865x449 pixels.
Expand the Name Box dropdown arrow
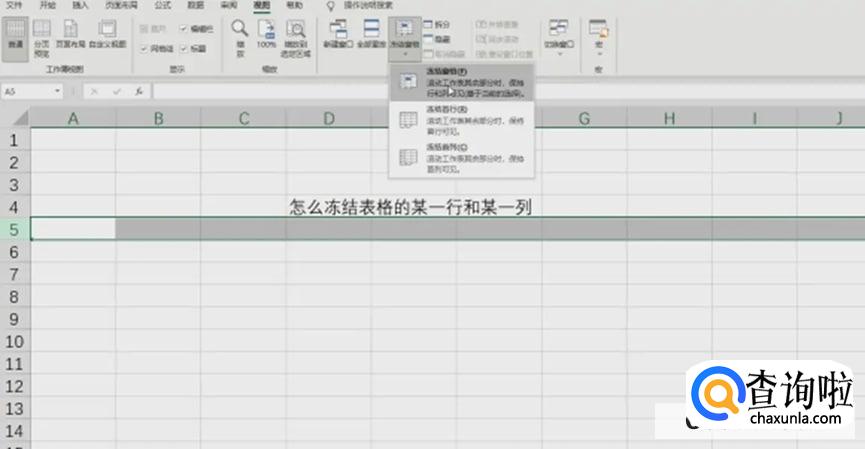[57, 92]
